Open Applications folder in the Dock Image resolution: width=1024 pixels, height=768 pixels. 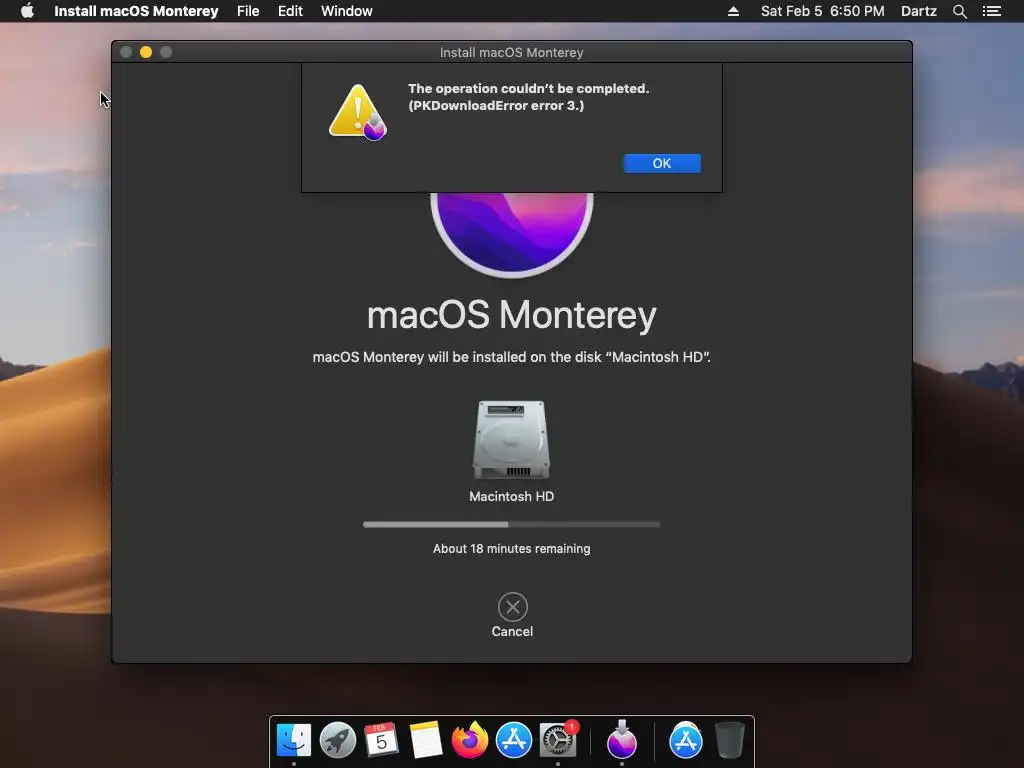click(x=686, y=740)
